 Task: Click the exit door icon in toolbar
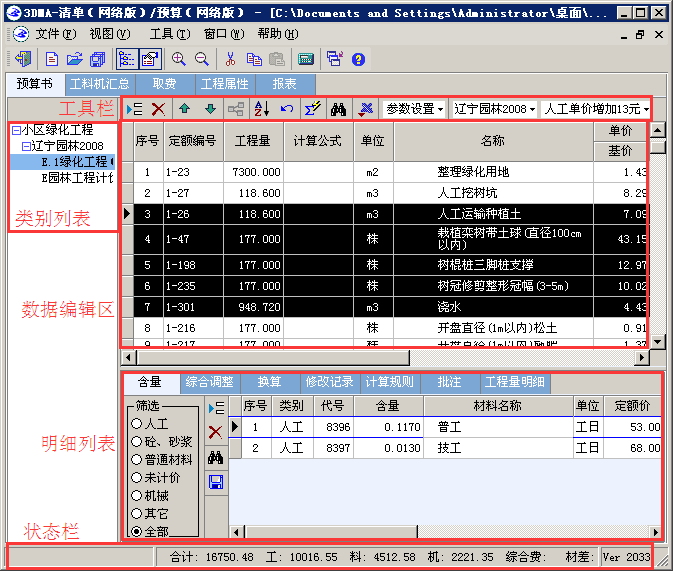[x=23, y=59]
